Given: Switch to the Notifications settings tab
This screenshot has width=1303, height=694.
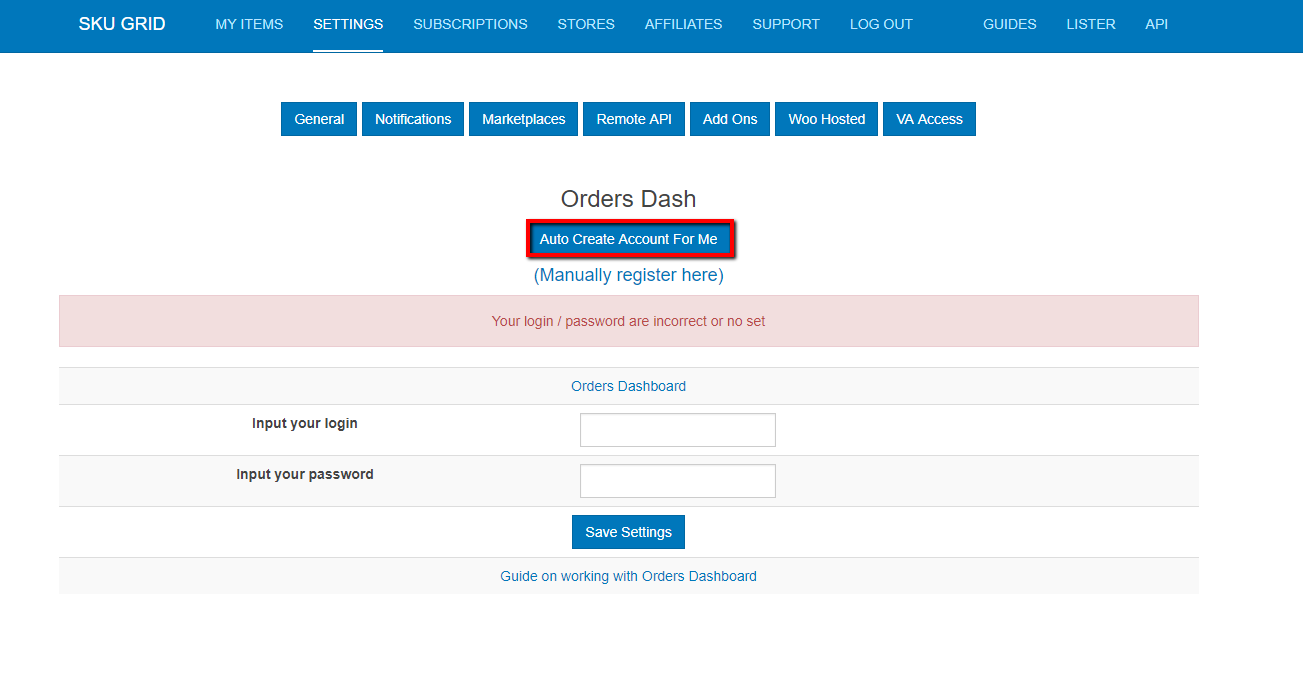Looking at the screenshot, I should coord(413,119).
